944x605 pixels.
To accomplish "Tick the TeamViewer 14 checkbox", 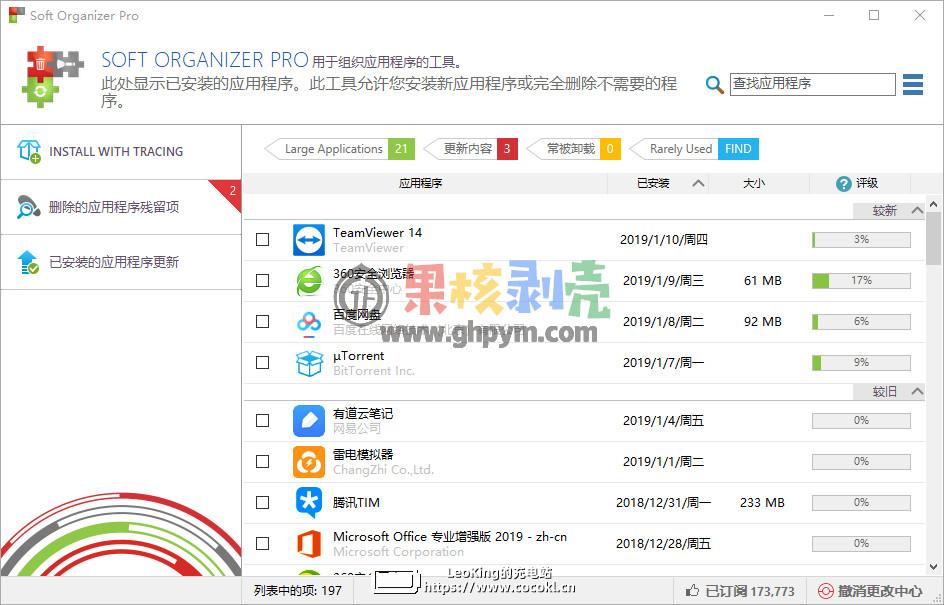I will pos(262,240).
